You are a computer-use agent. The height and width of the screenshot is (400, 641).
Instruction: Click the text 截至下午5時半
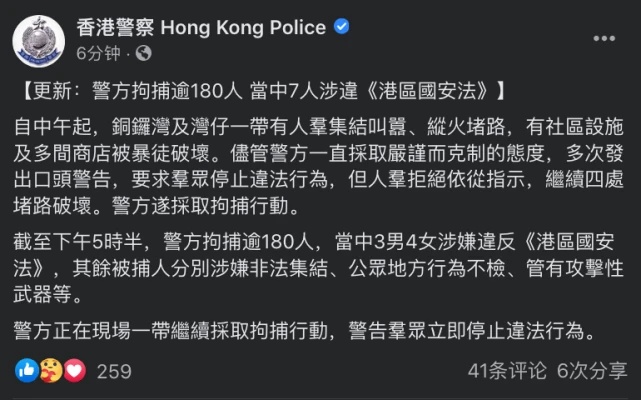[x=78, y=242]
